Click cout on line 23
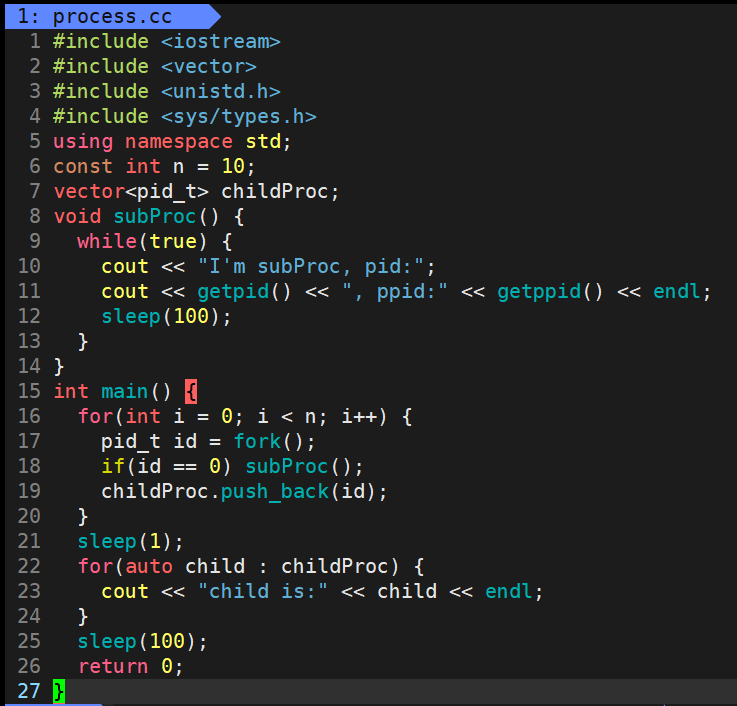 (x=125, y=591)
